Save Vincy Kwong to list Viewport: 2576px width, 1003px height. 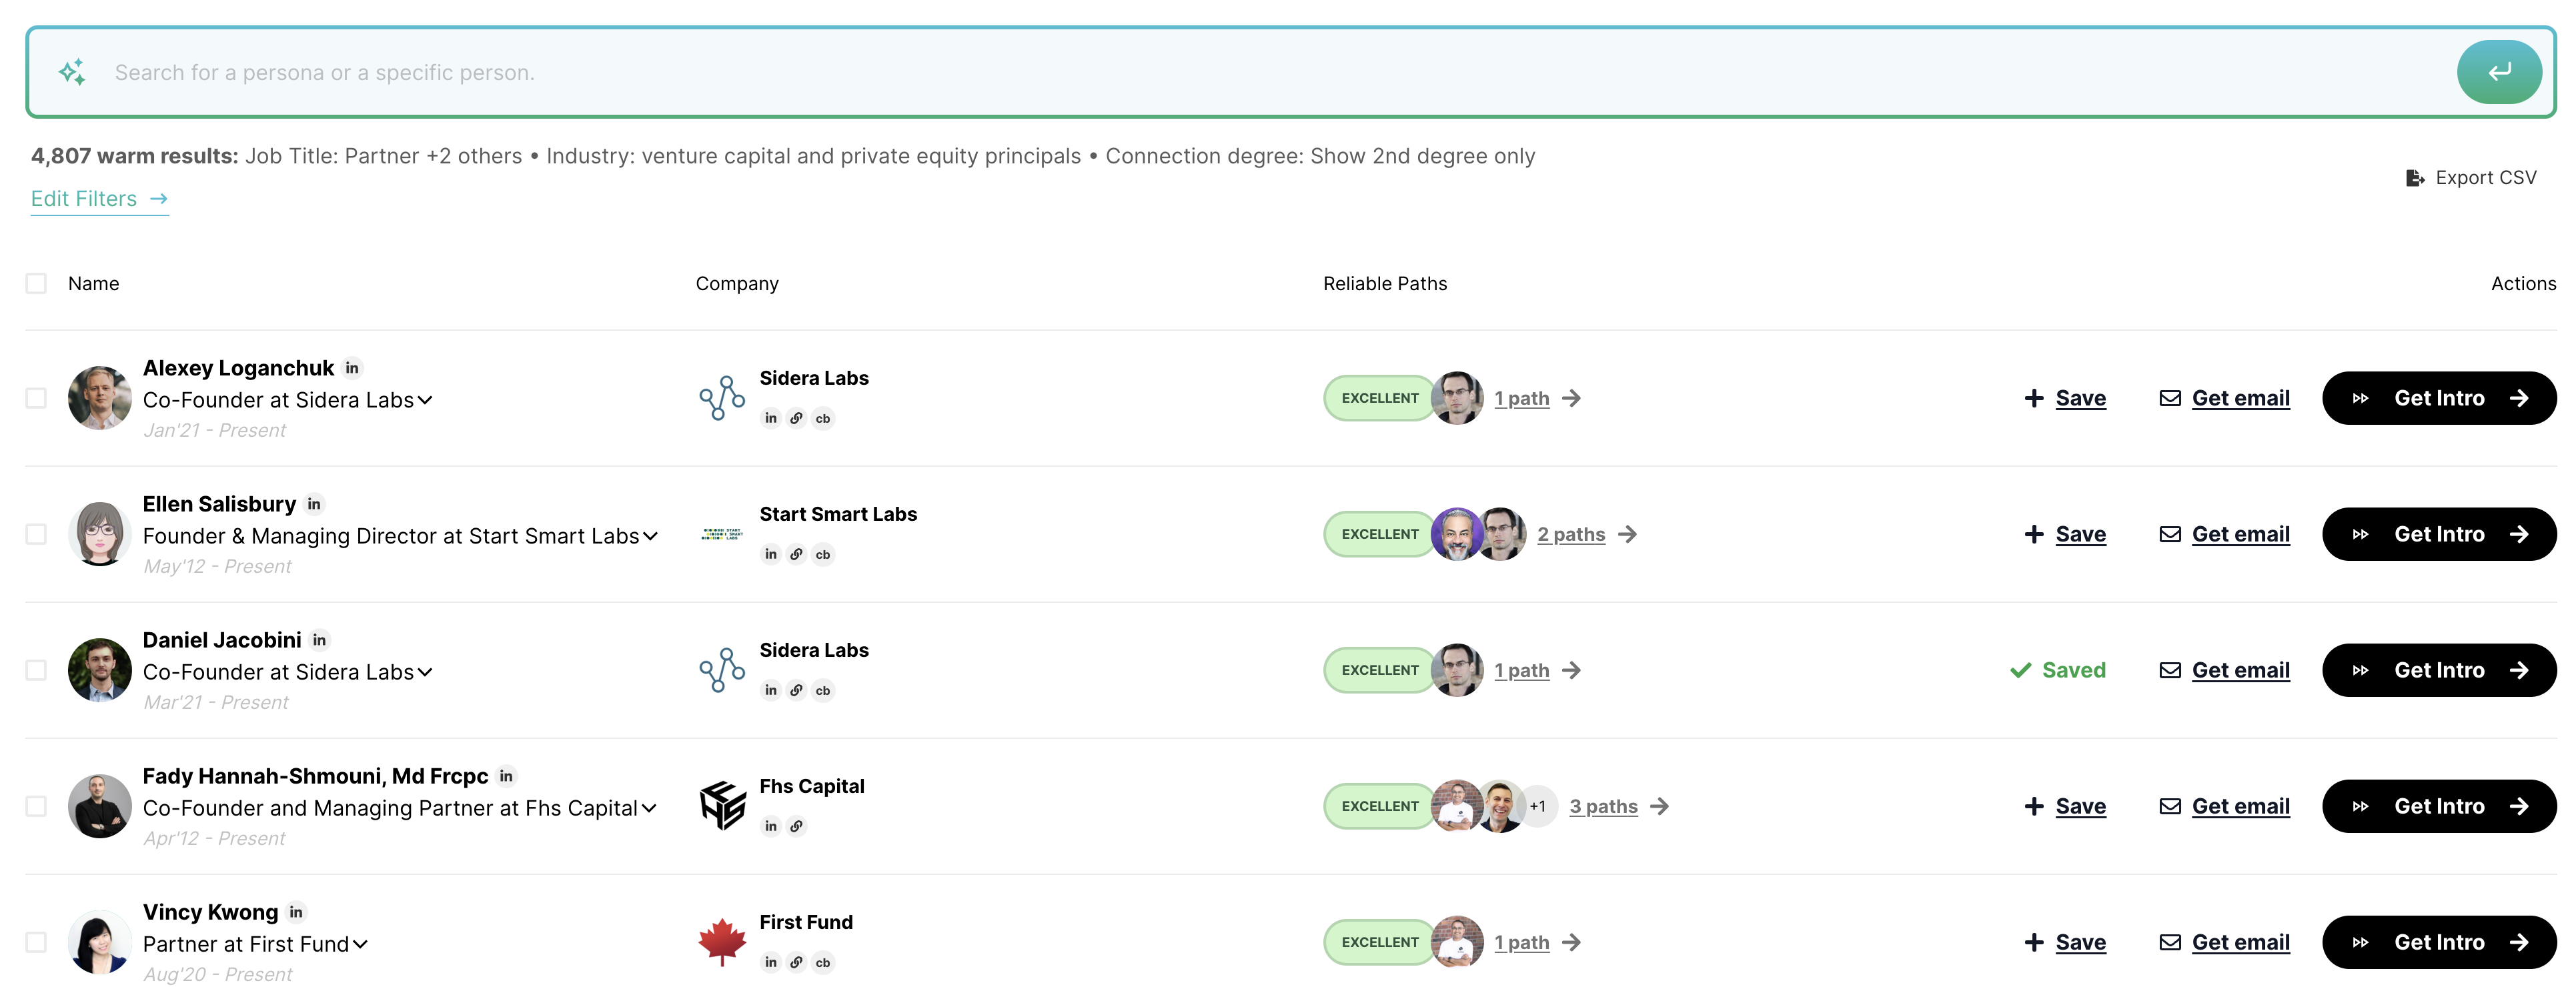point(2064,942)
